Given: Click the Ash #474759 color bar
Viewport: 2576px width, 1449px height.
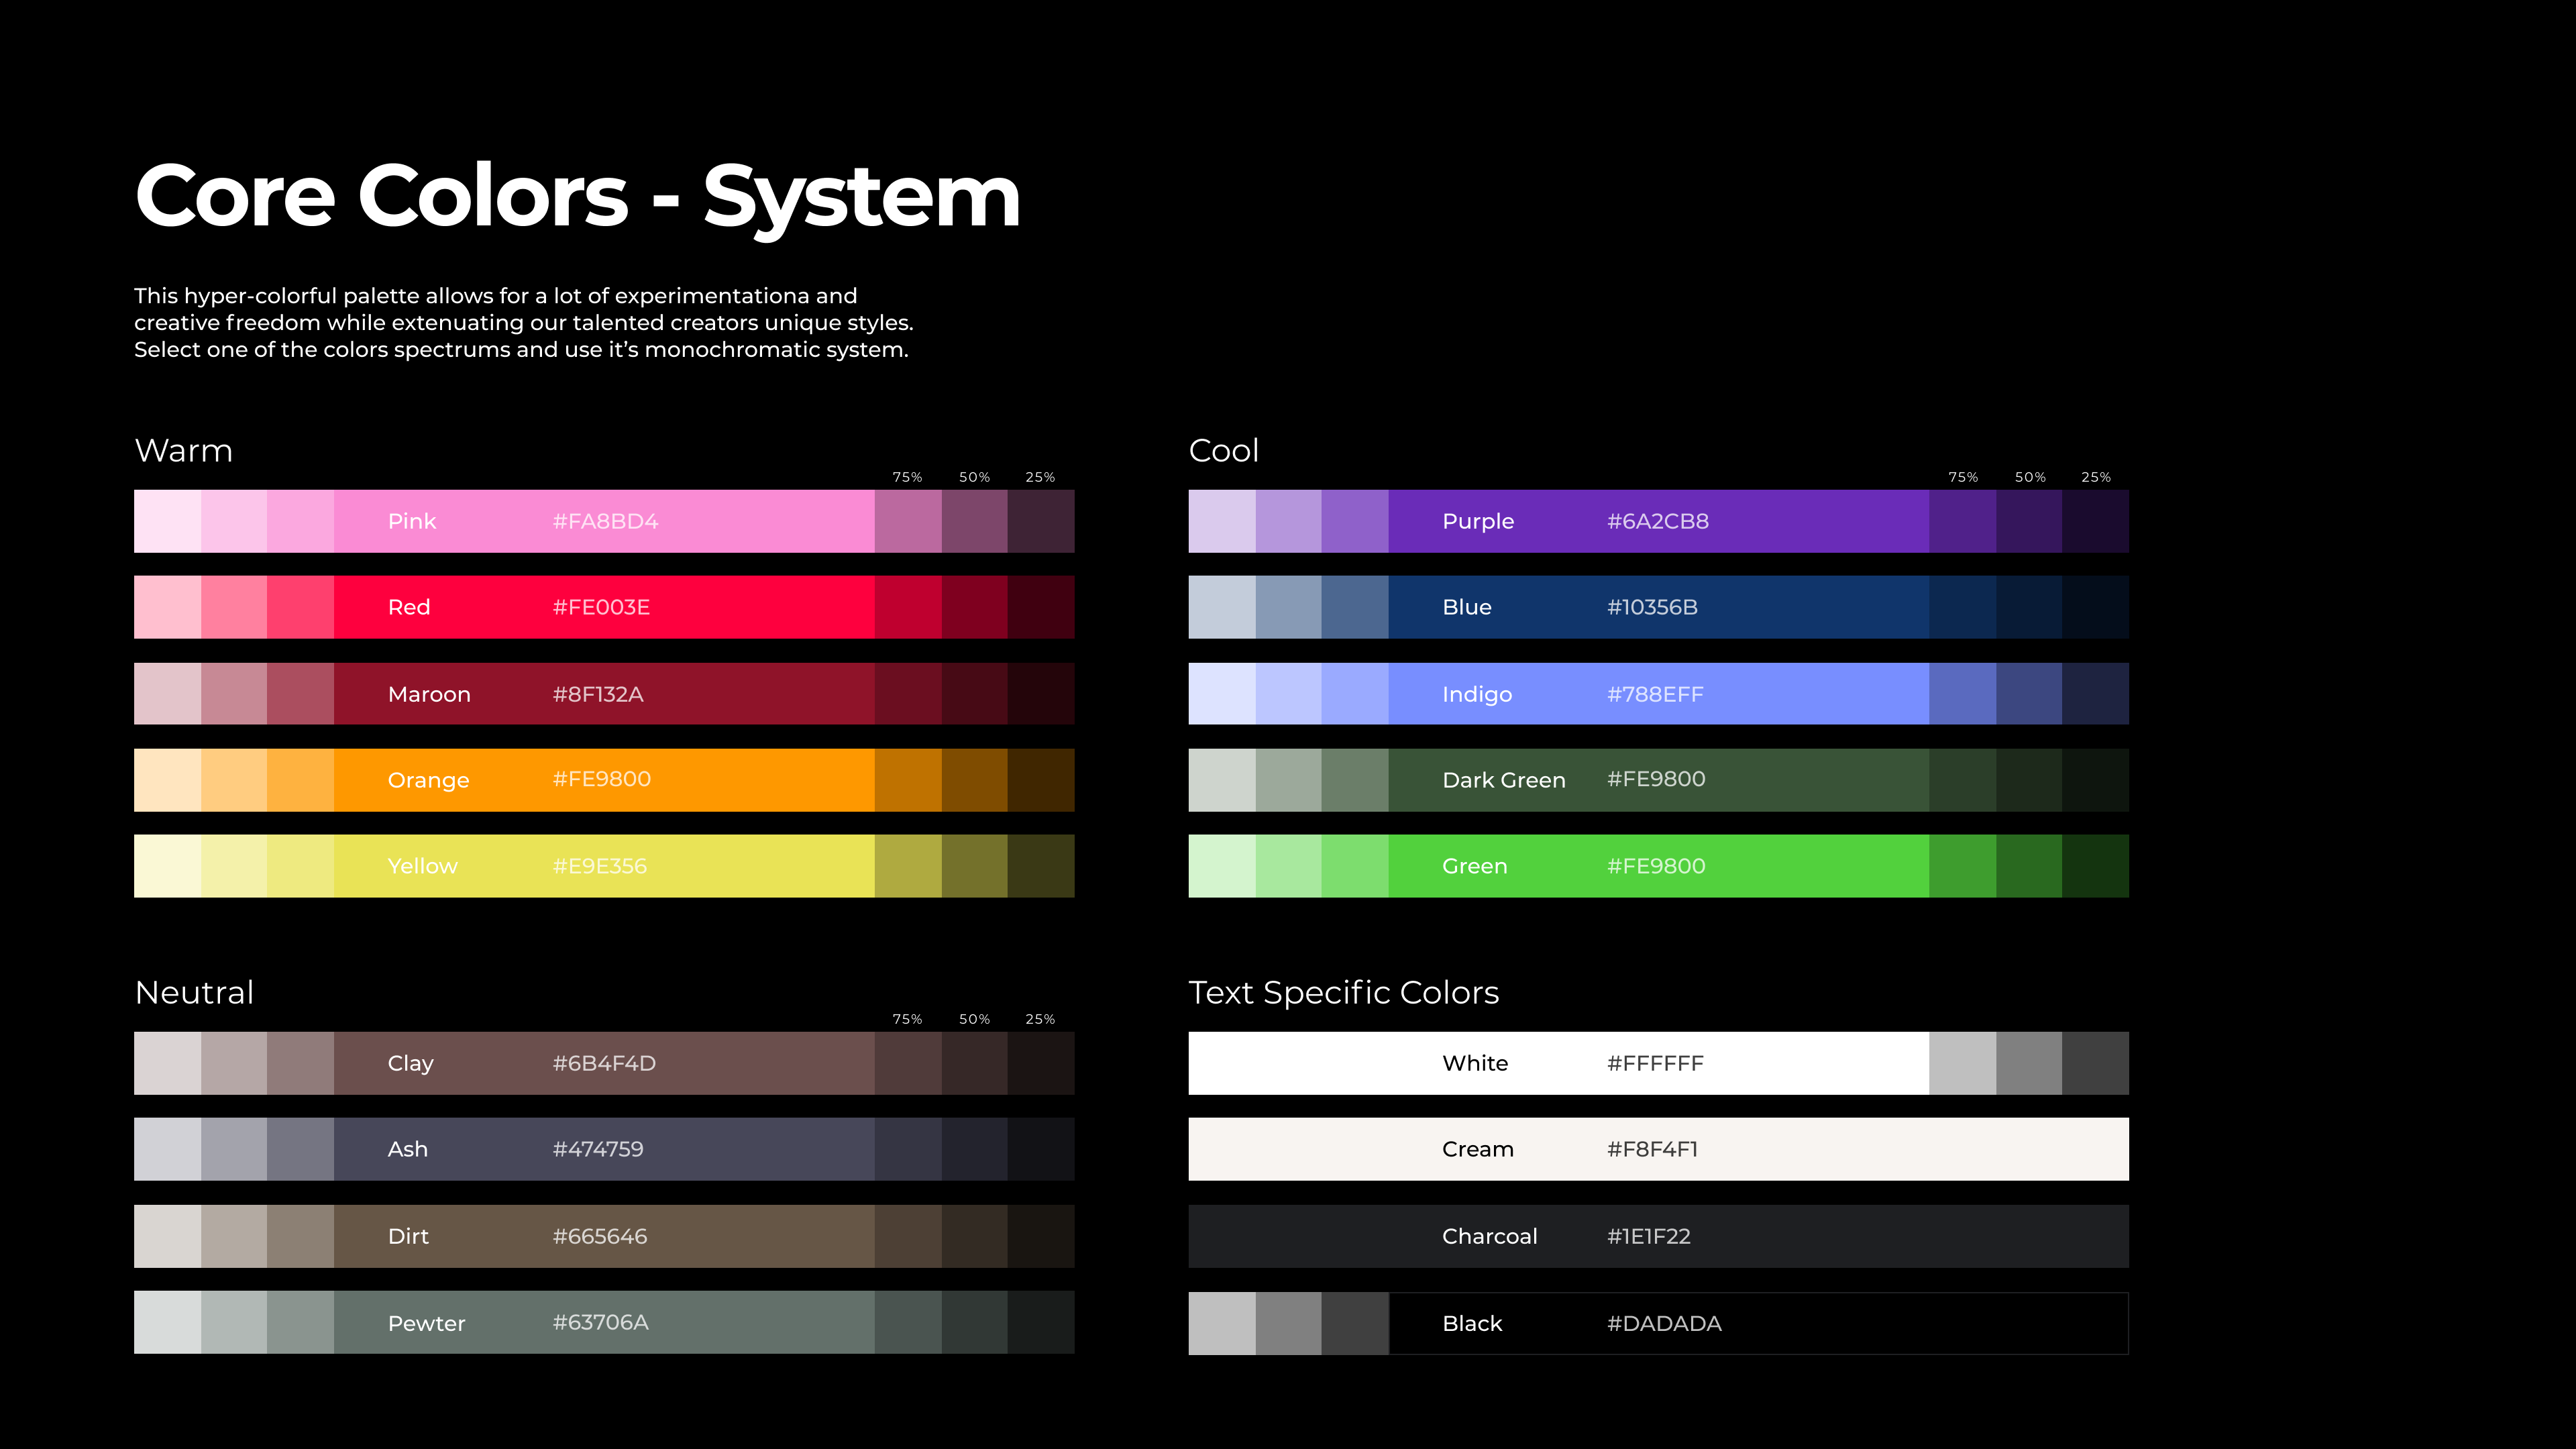Looking at the screenshot, I should 604,1149.
